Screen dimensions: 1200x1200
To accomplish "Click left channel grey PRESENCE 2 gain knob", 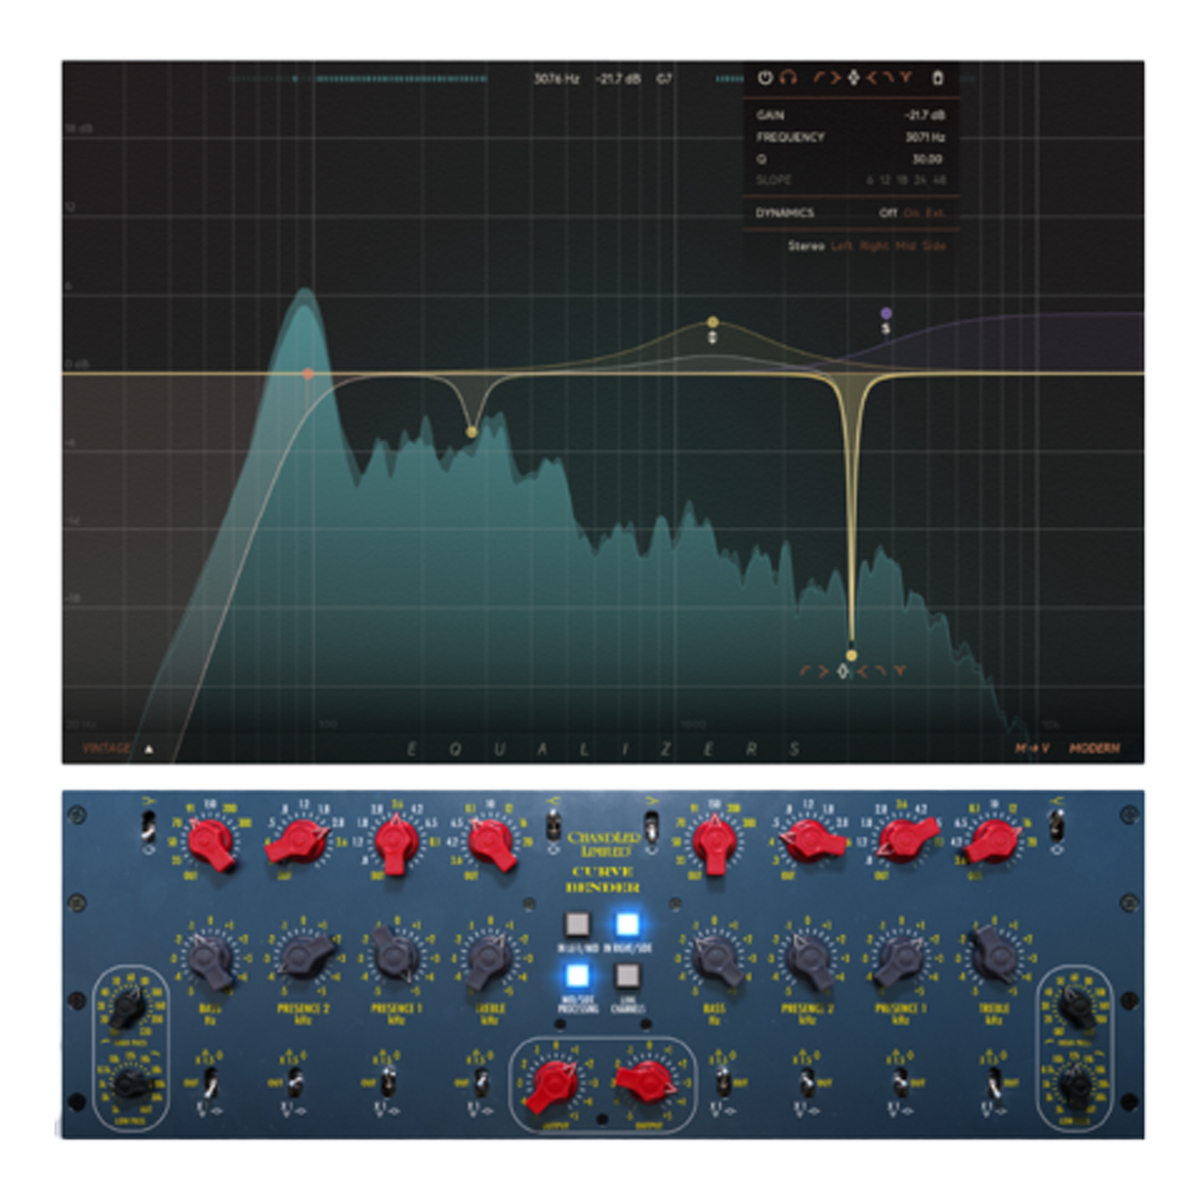I will coord(306,956).
